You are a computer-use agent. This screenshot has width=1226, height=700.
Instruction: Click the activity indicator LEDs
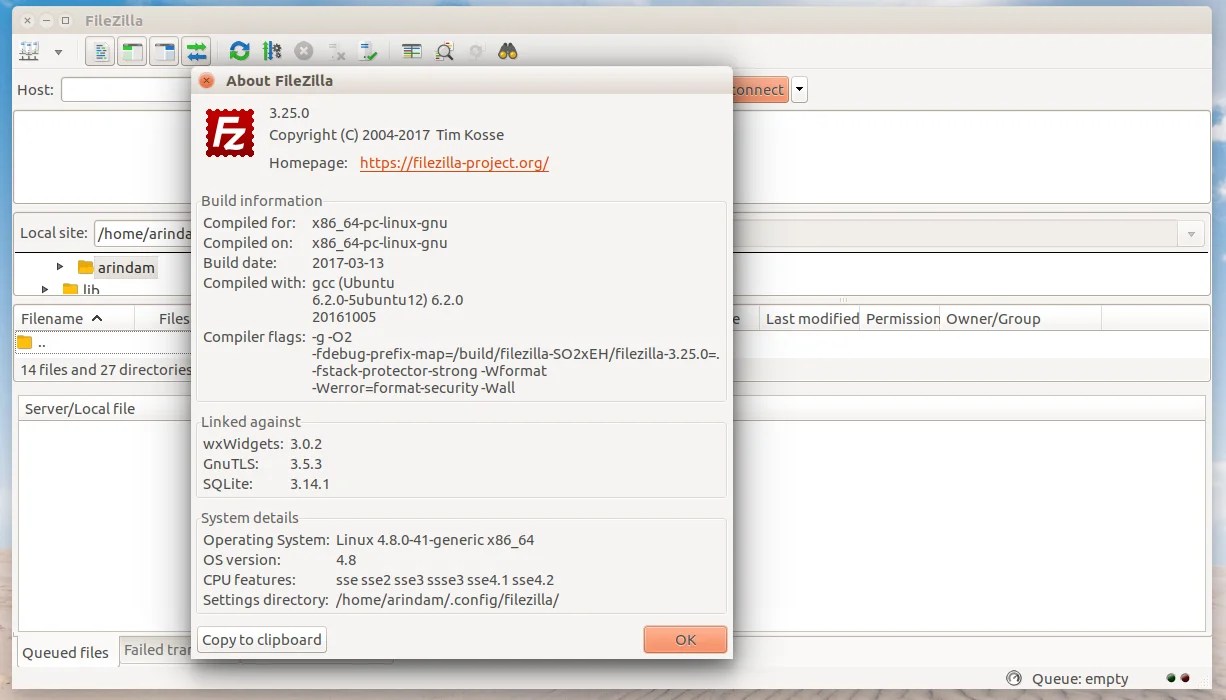point(1178,677)
